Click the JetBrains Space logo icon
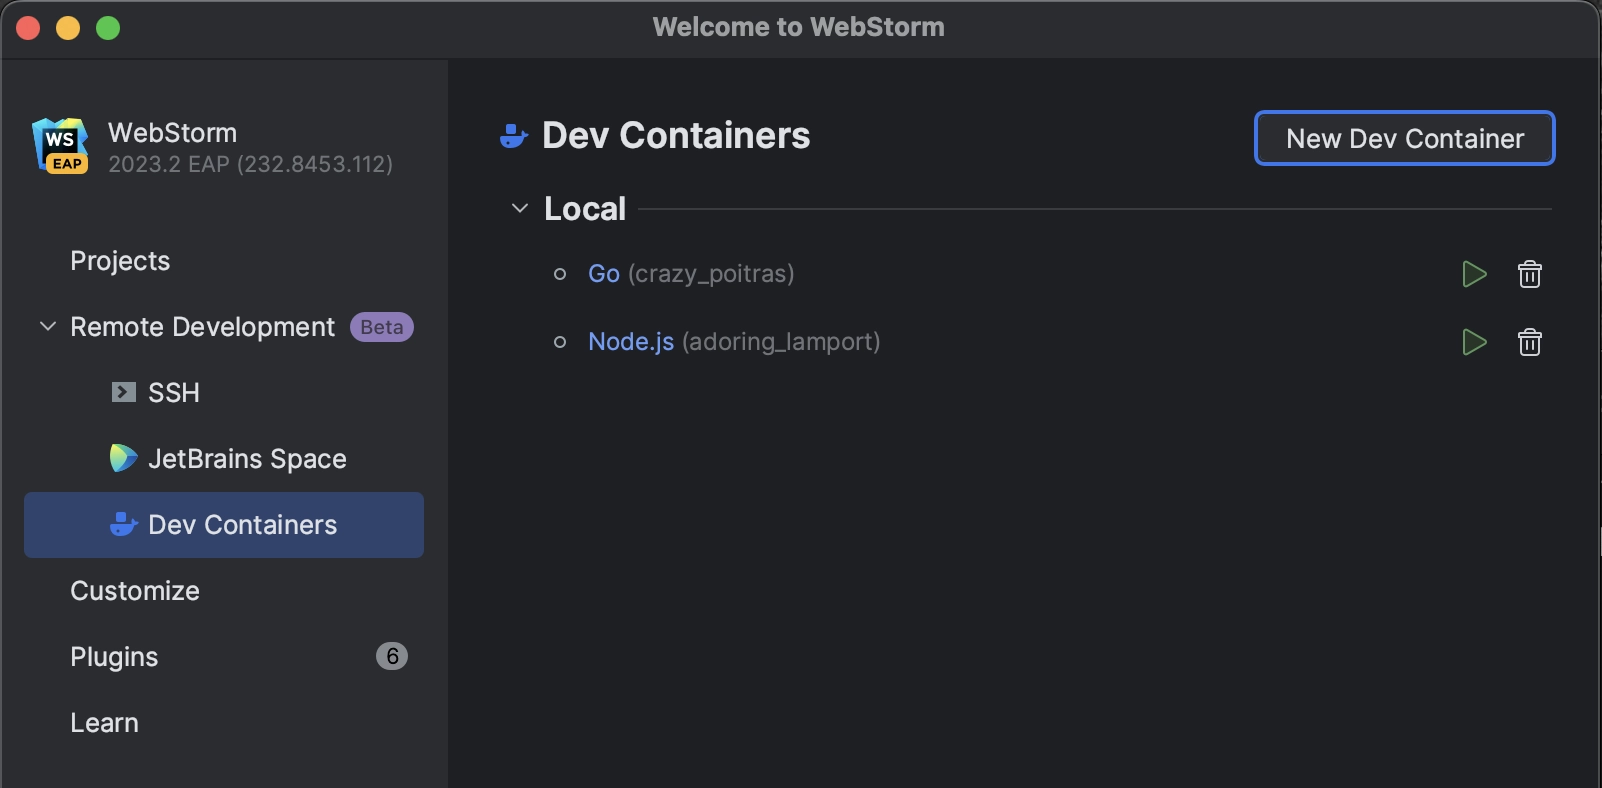 (123, 458)
